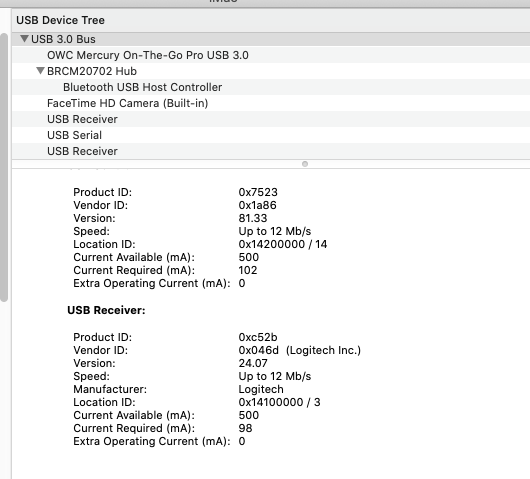Click the Location ID value 0x14100000 / 3

click(x=279, y=402)
